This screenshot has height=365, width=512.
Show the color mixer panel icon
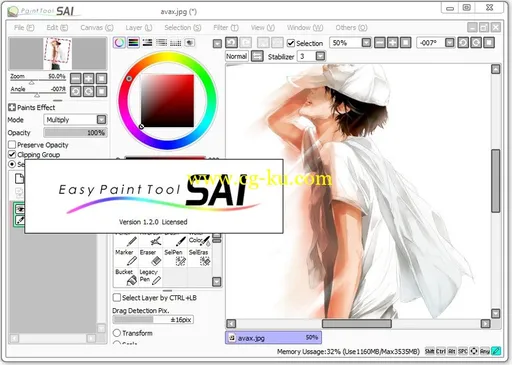click(162, 43)
